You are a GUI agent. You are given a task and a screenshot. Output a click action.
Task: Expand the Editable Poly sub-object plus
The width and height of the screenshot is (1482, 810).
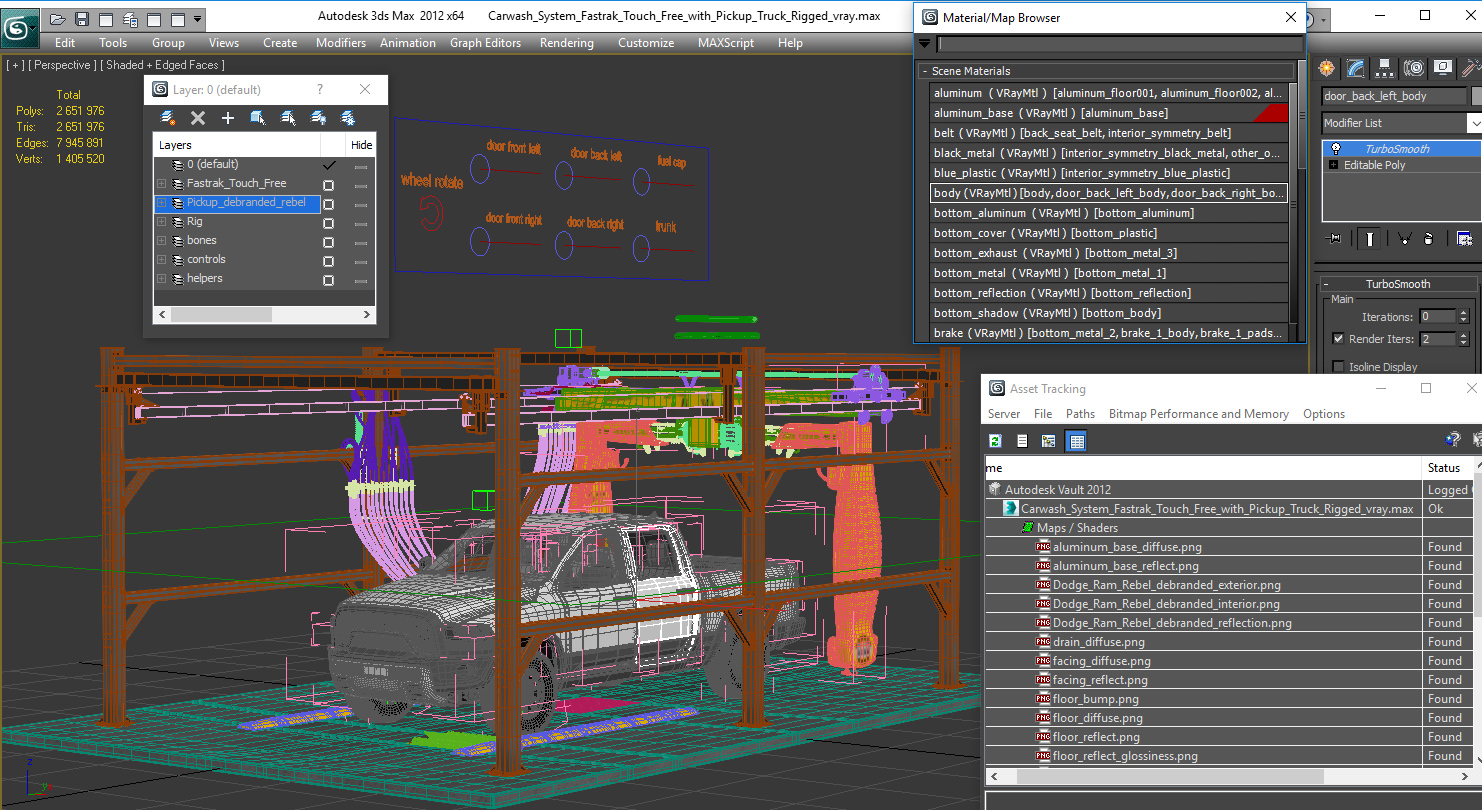point(1333,165)
